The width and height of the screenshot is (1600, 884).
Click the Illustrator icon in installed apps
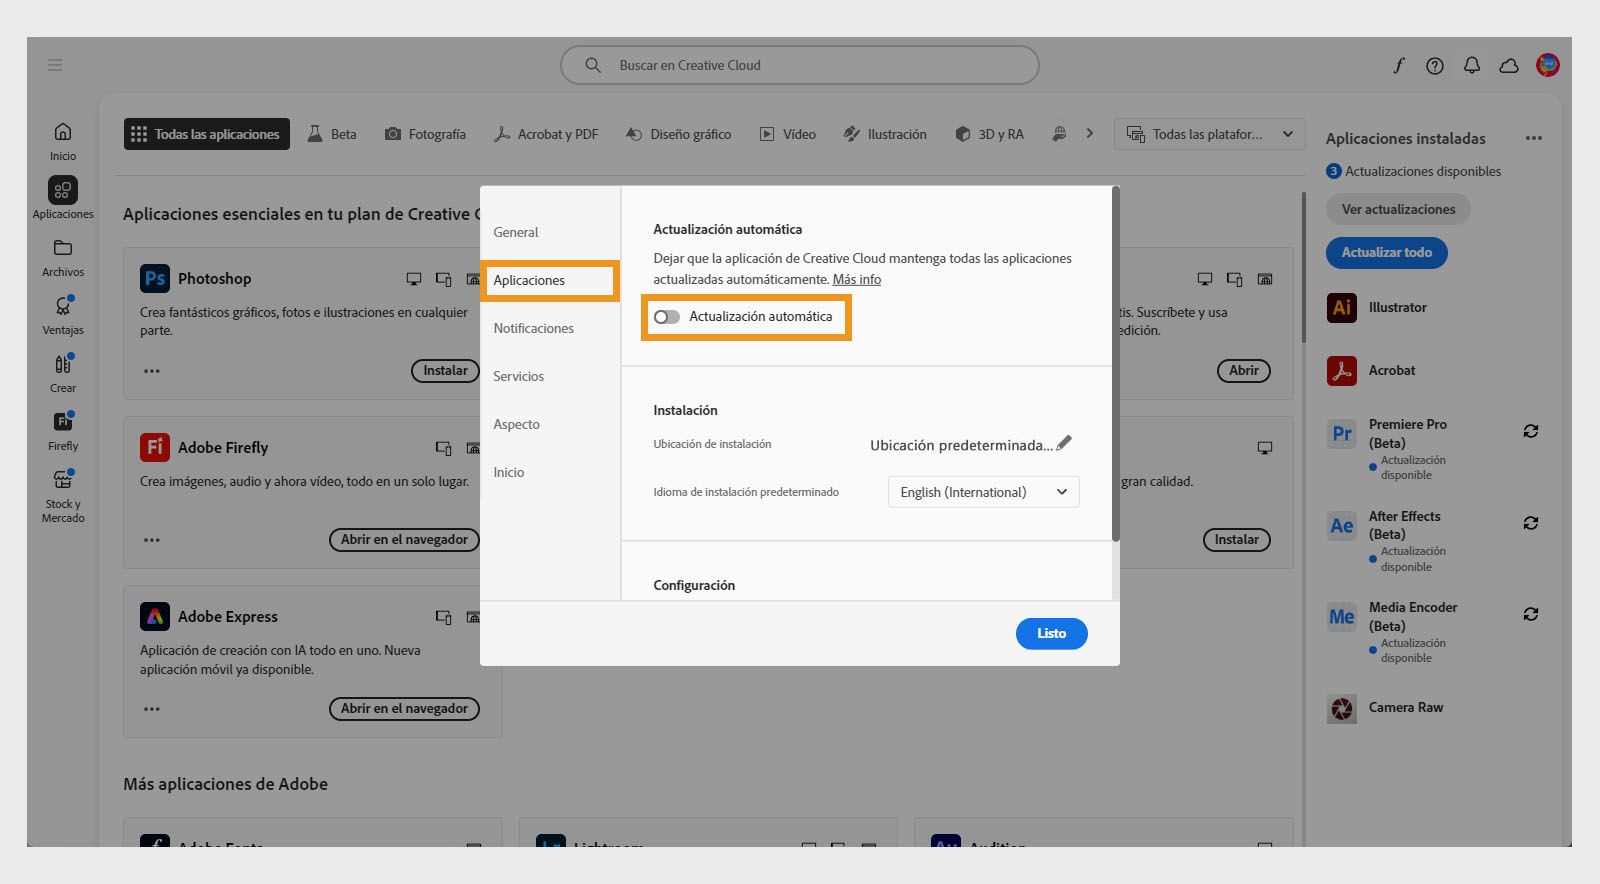click(1342, 307)
